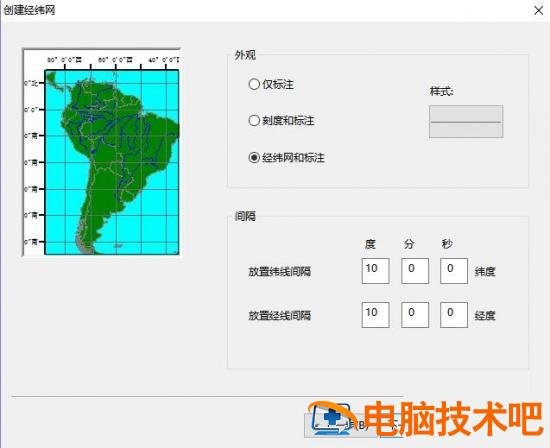Click the 创建经纬网 window title
The image size is (550, 448).
coord(29,10)
